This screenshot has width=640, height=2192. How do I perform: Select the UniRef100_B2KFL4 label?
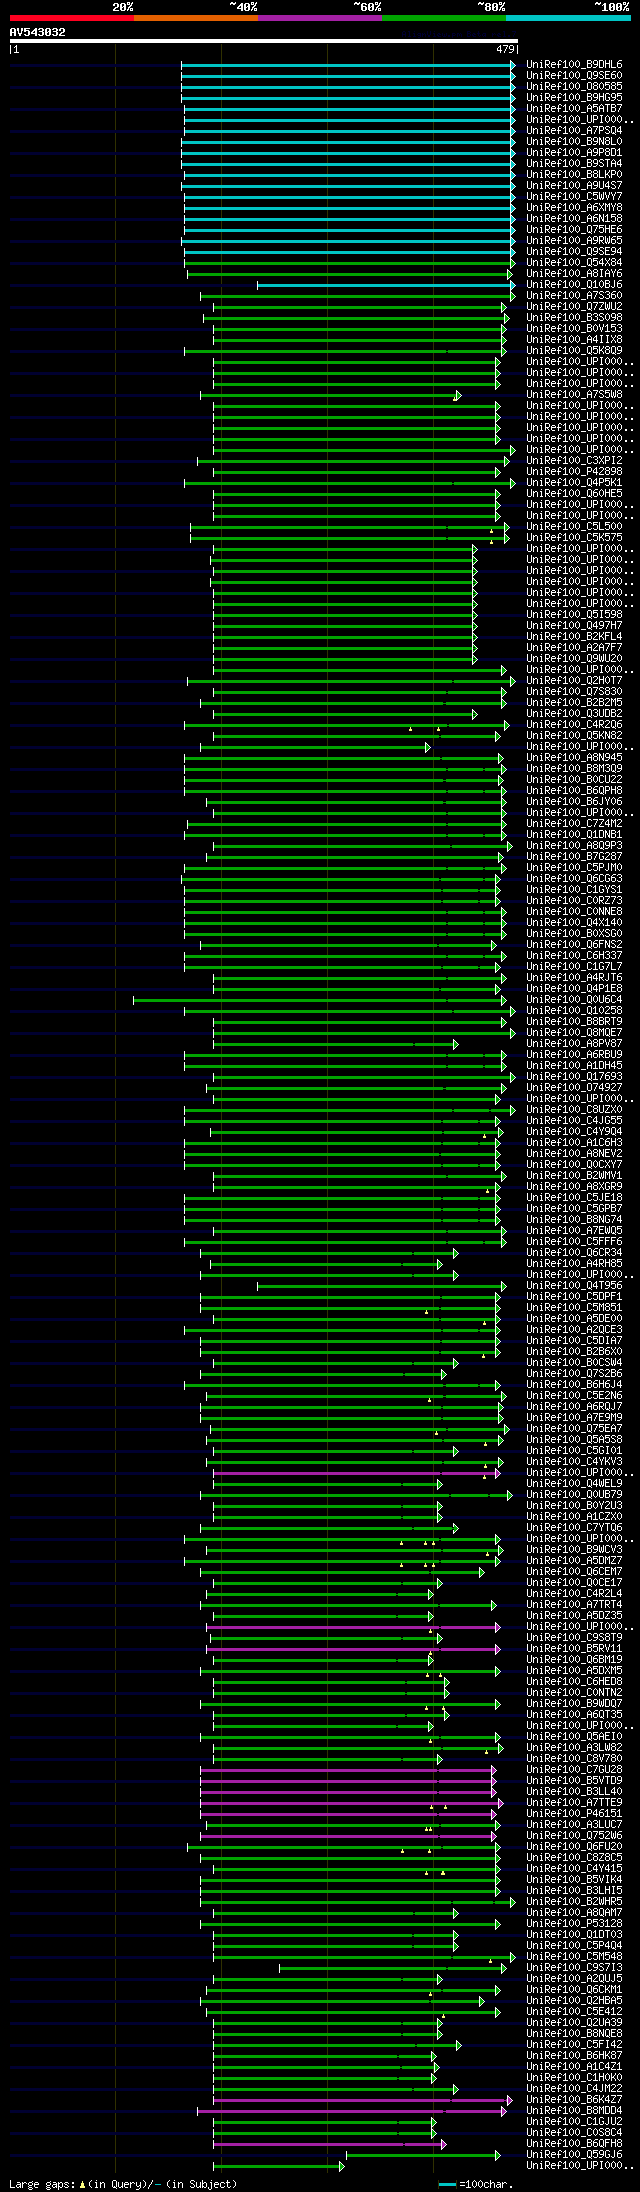pyautogui.click(x=574, y=636)
